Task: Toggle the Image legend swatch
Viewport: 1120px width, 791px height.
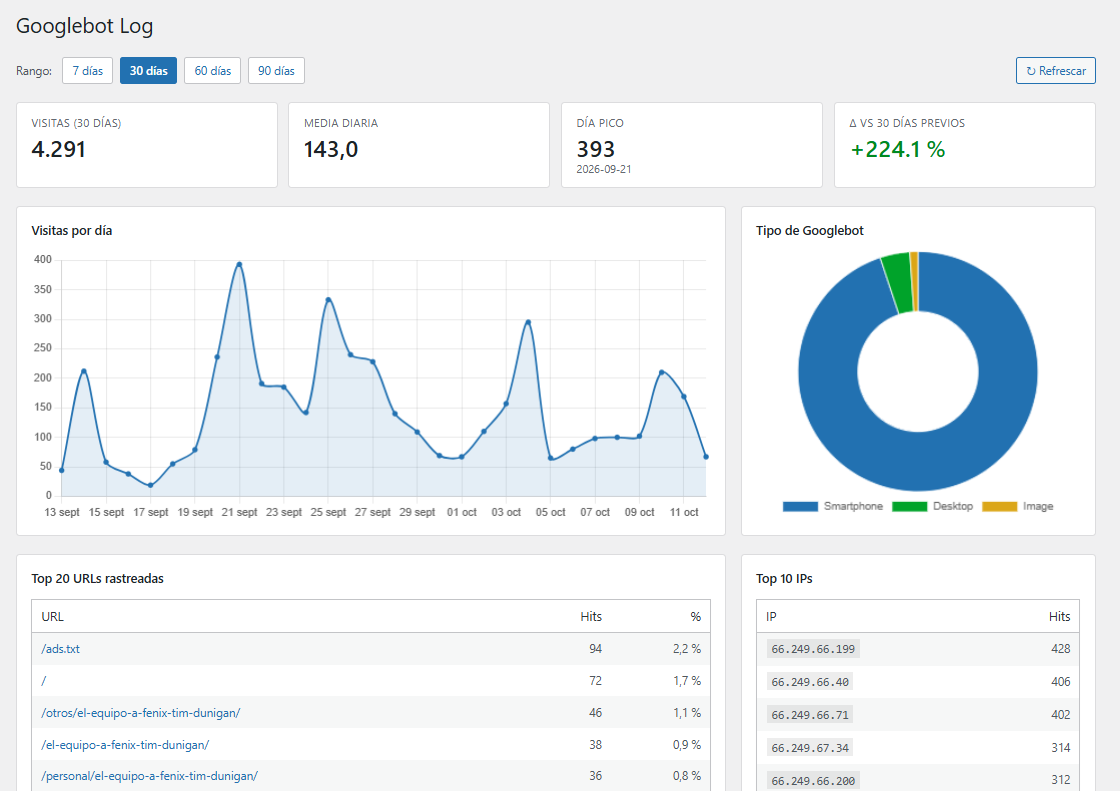Action: pos(999,506)
